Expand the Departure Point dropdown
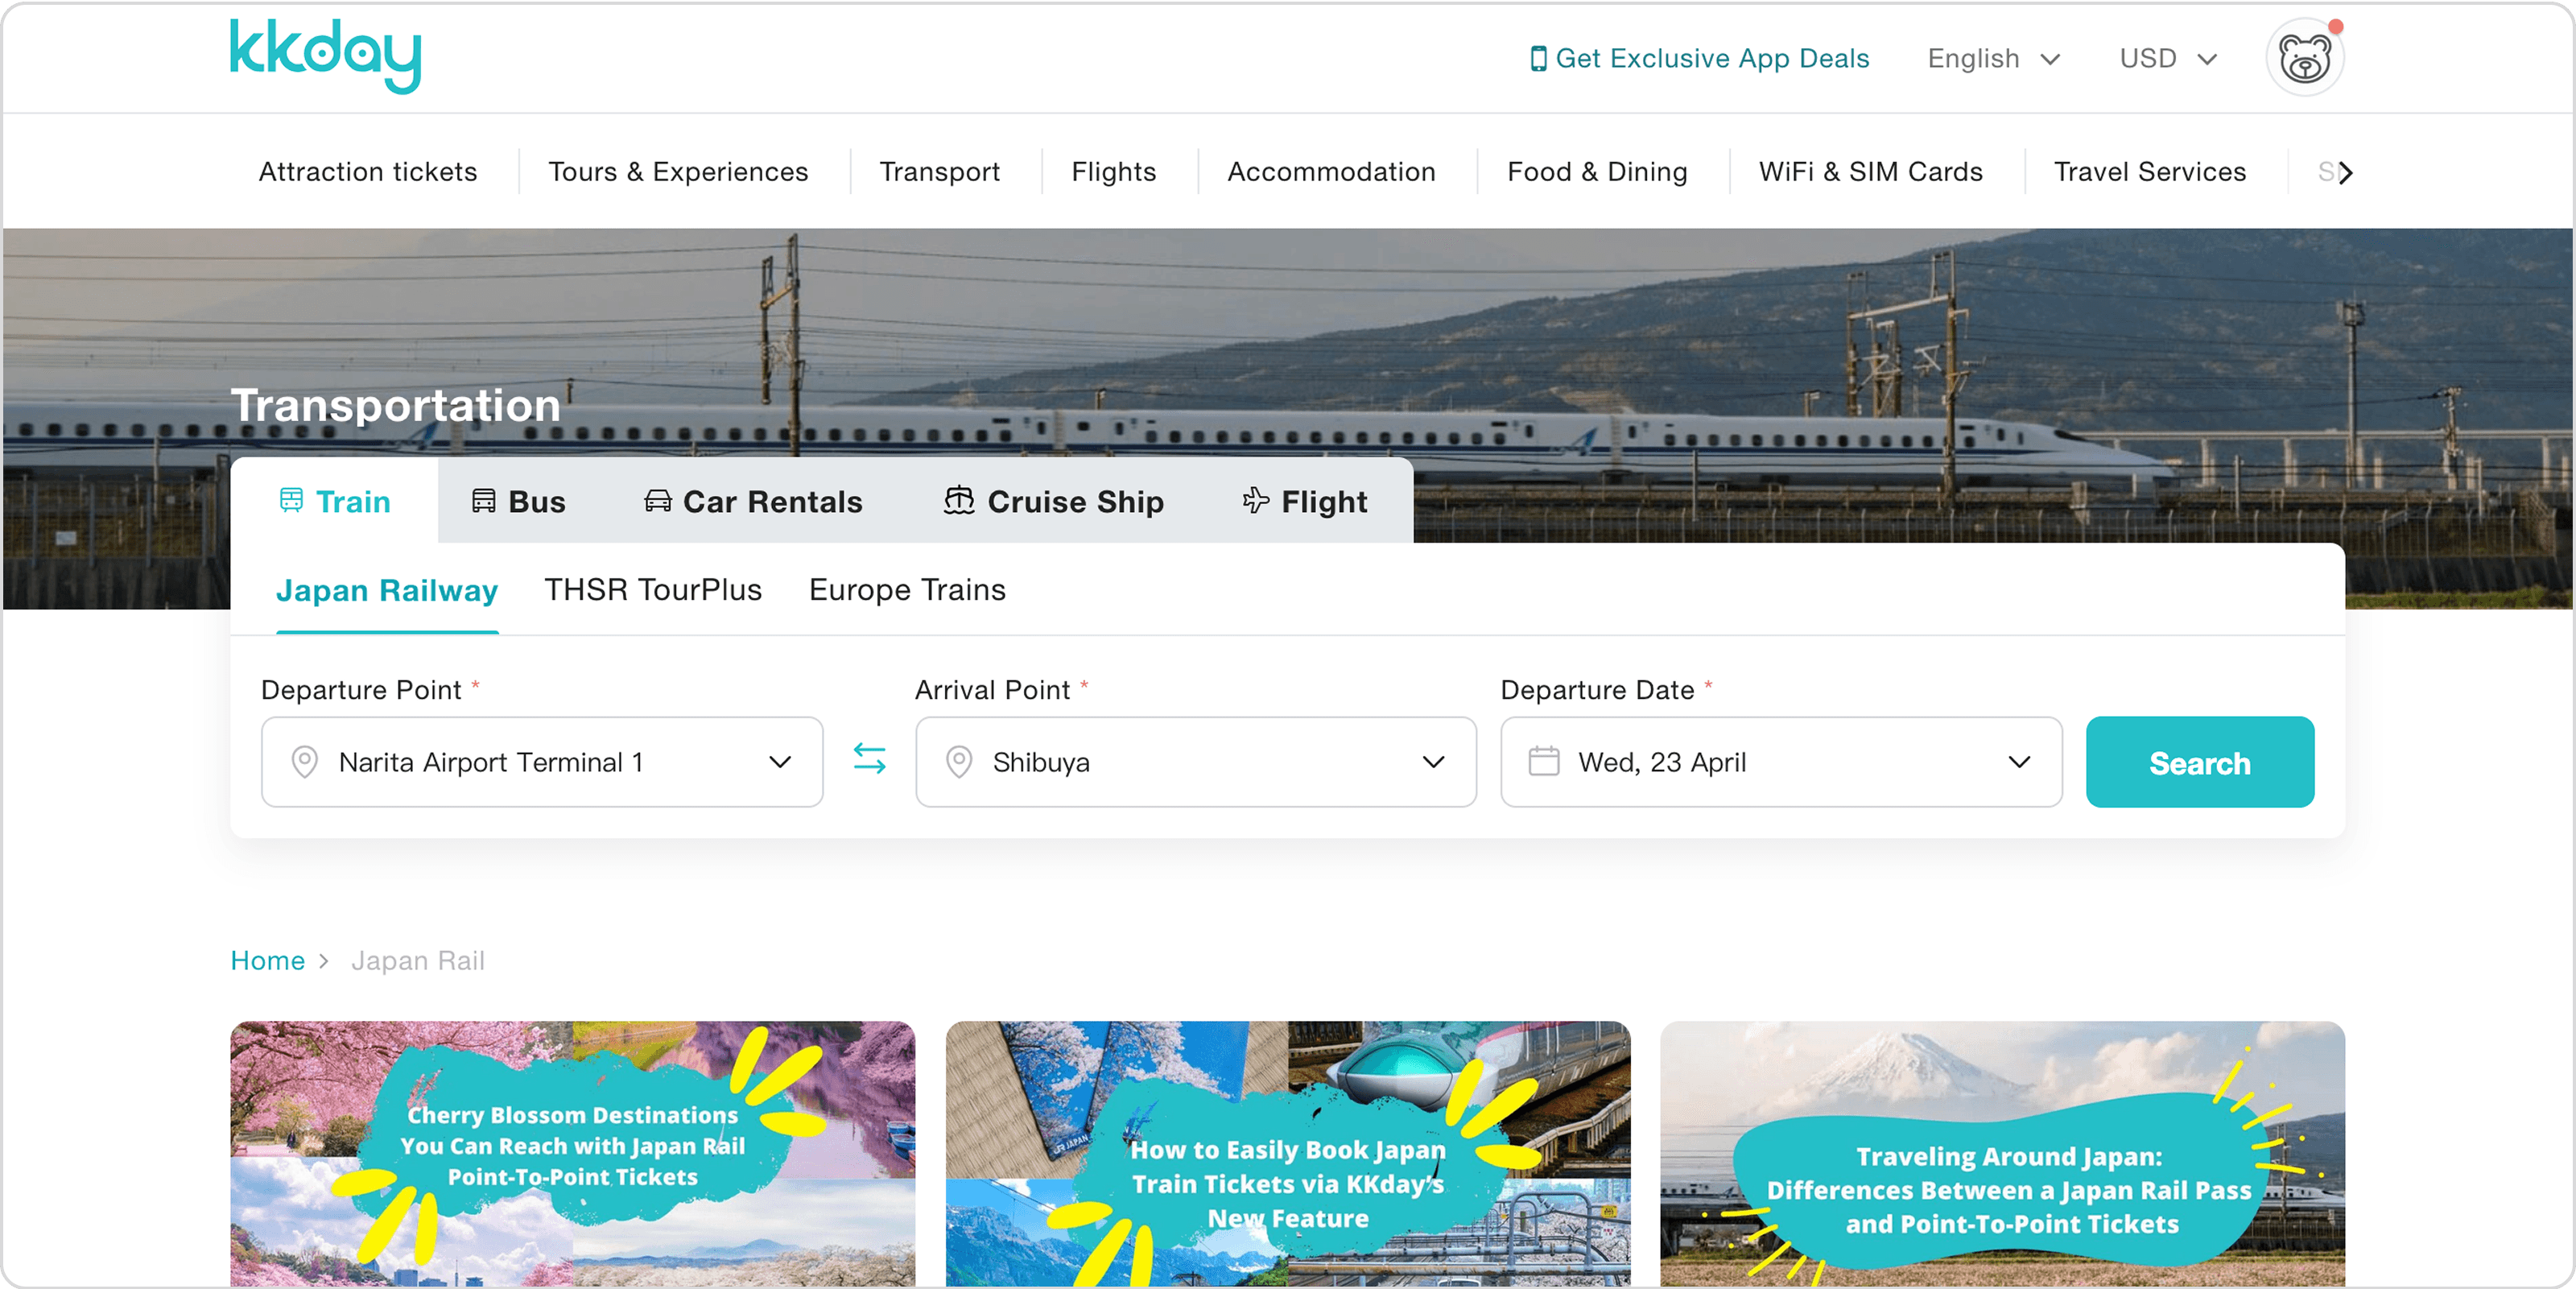 pyautogui.click(x=779, y=762)
